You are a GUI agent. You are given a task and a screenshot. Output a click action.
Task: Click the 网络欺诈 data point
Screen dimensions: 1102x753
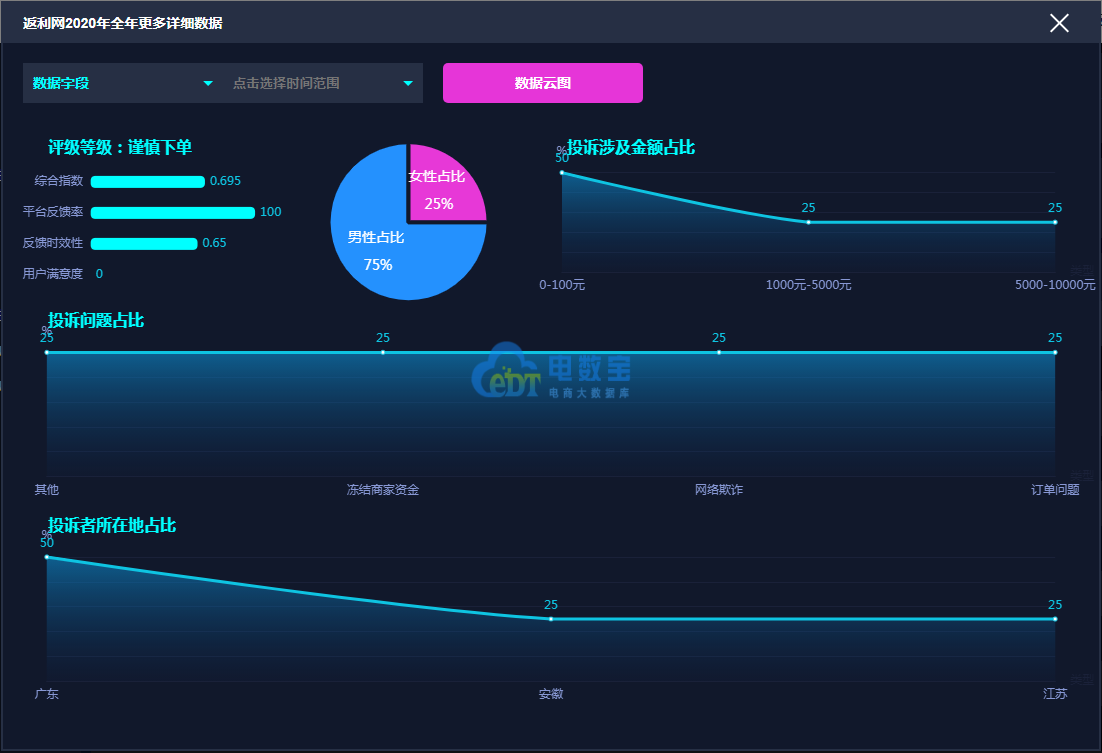[x=719, y=352]
